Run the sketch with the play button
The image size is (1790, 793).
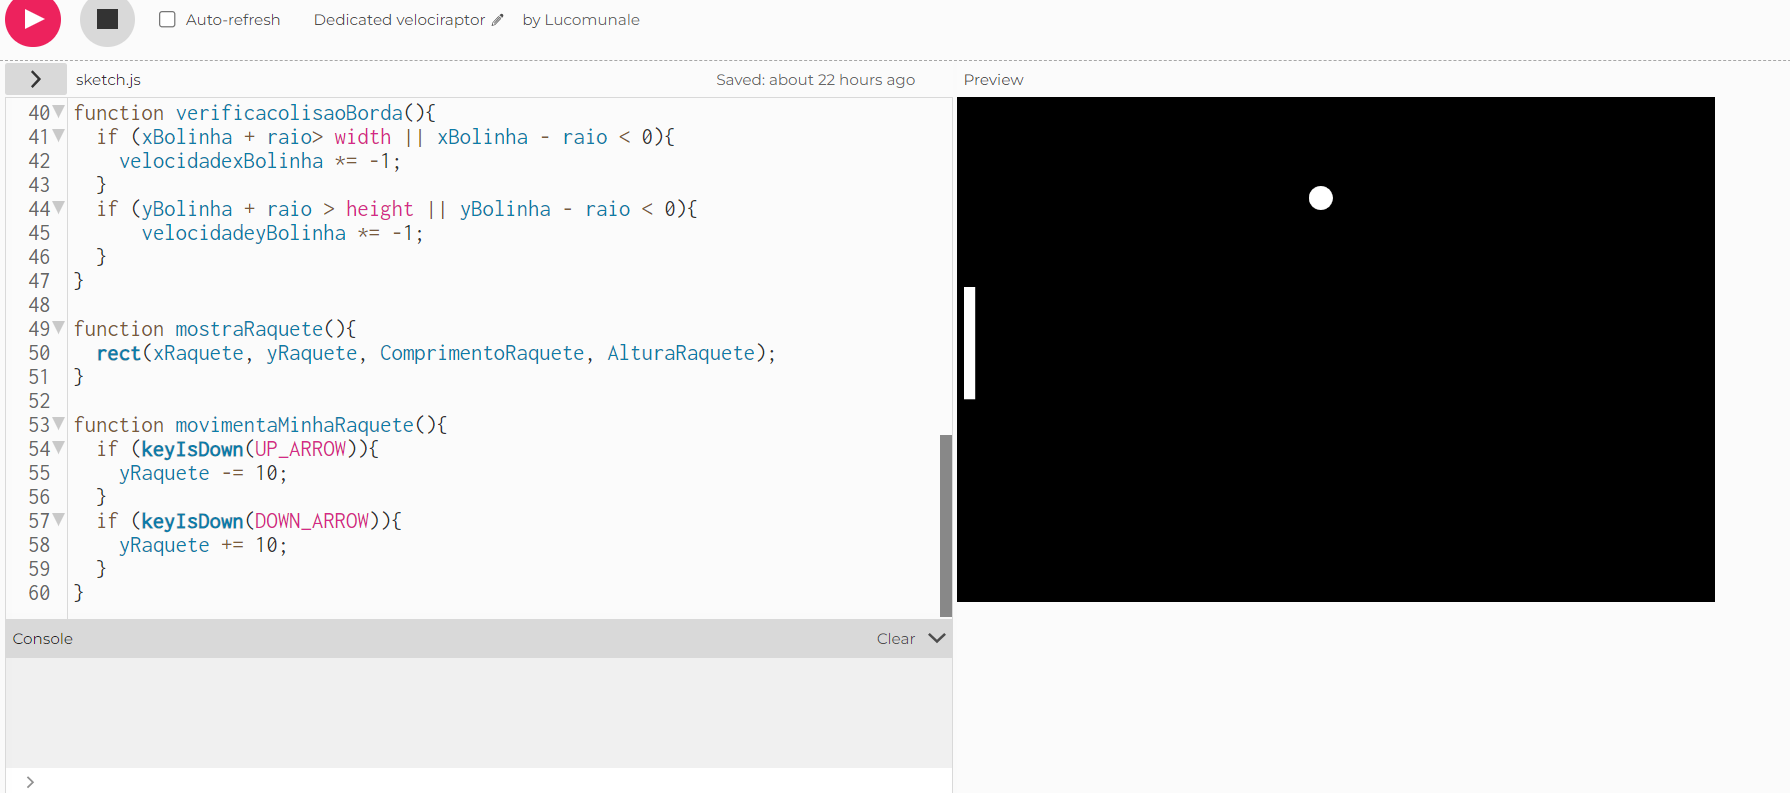click(x=33, y=19)
